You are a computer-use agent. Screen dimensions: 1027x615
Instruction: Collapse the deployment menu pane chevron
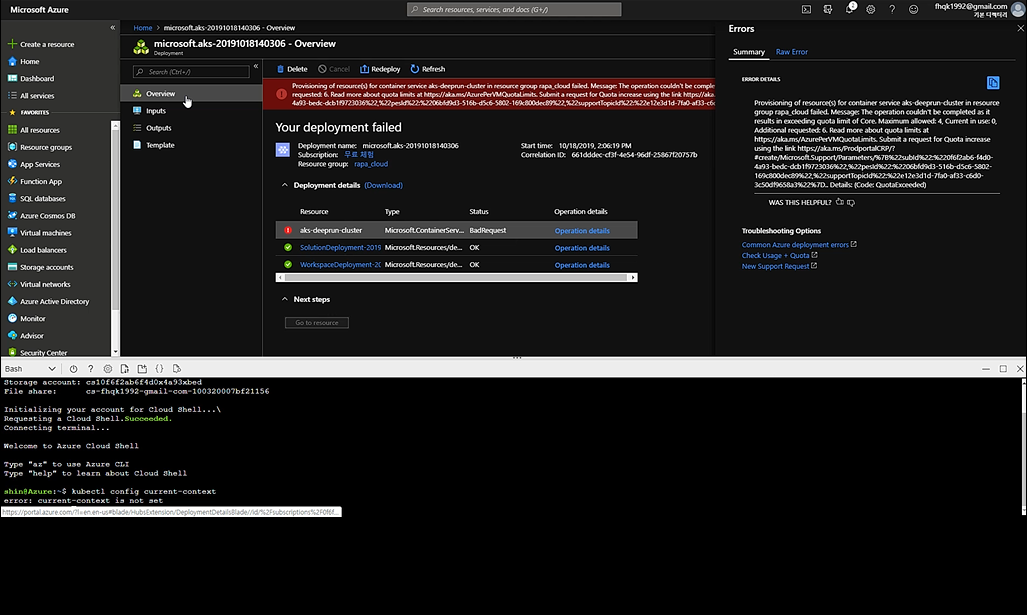(x=256, y=66)
